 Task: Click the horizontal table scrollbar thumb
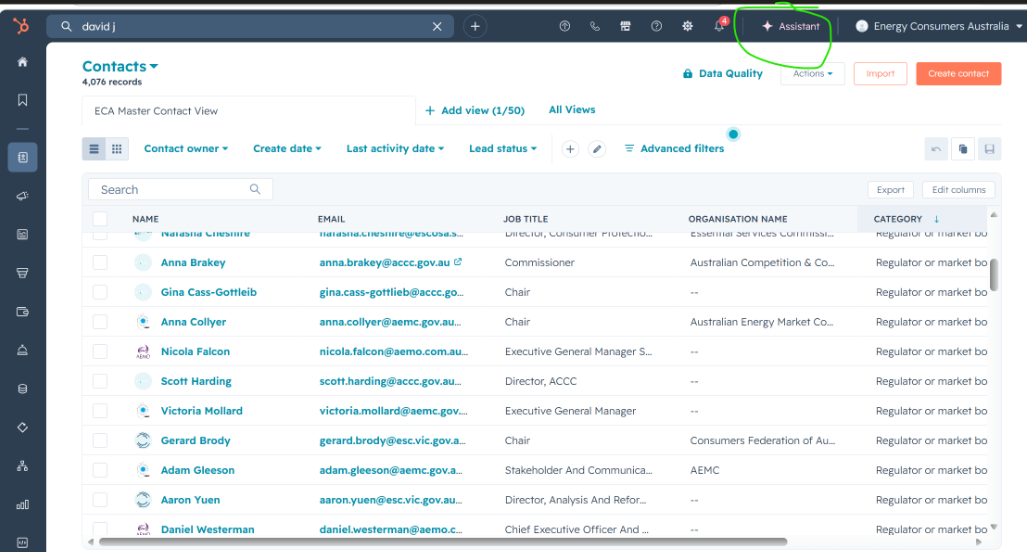[443, 542]
